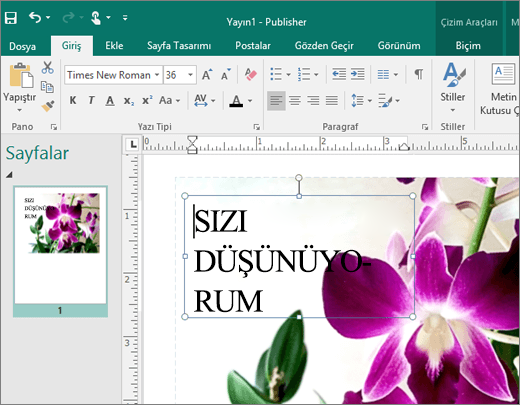The height and width of the screenshot is (405, 520).
Task: Open the Sayfa Tasarımı tab
Action: pyautogui.click(x=179, y=46)
